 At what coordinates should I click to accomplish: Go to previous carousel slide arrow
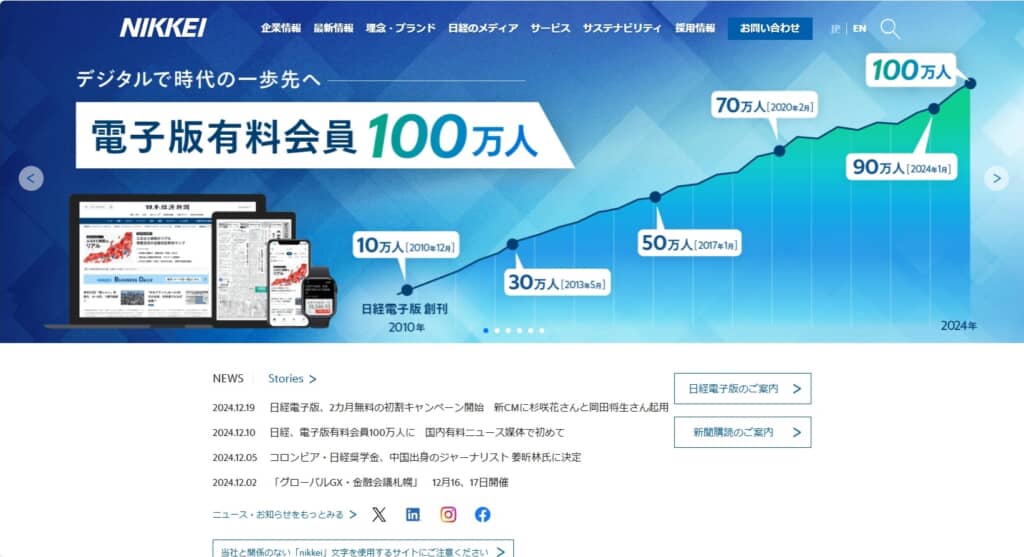point(31,178)
